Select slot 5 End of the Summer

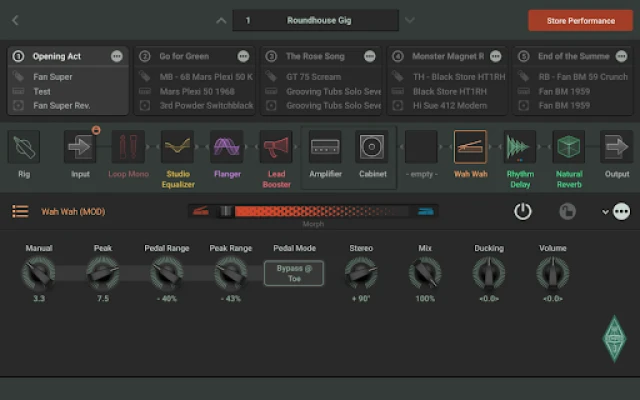[573, 80]
